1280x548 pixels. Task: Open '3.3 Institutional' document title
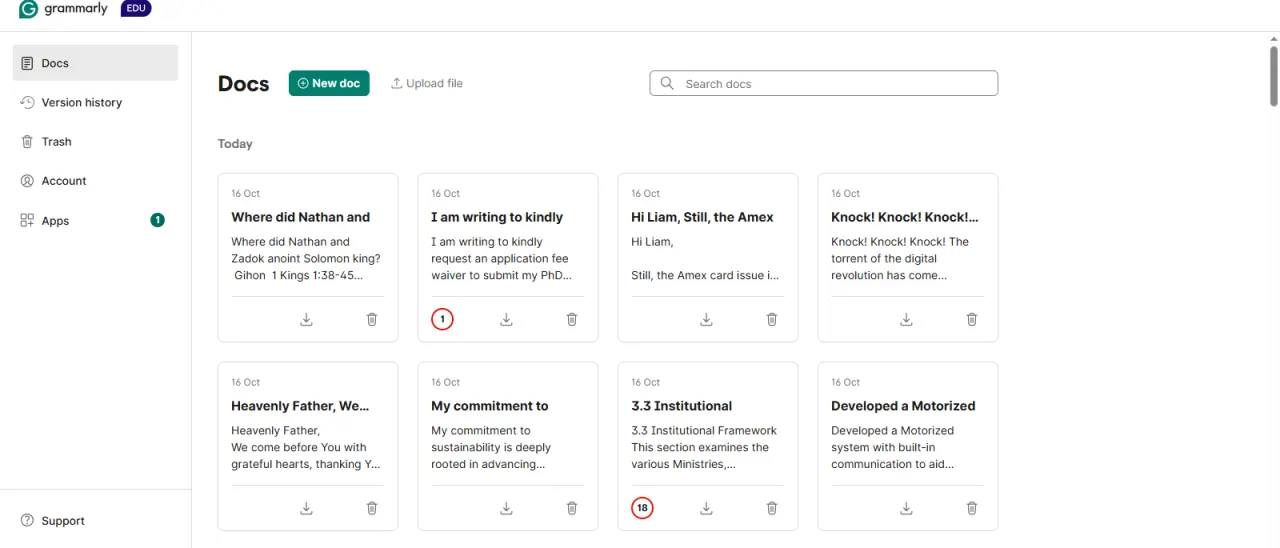tap(682, 406)
